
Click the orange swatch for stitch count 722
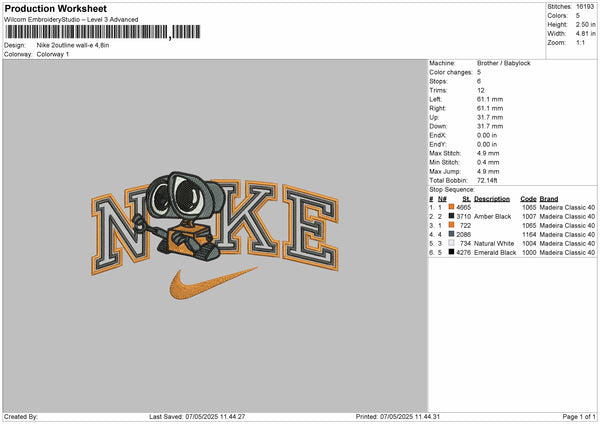click(x=452, y=225)
